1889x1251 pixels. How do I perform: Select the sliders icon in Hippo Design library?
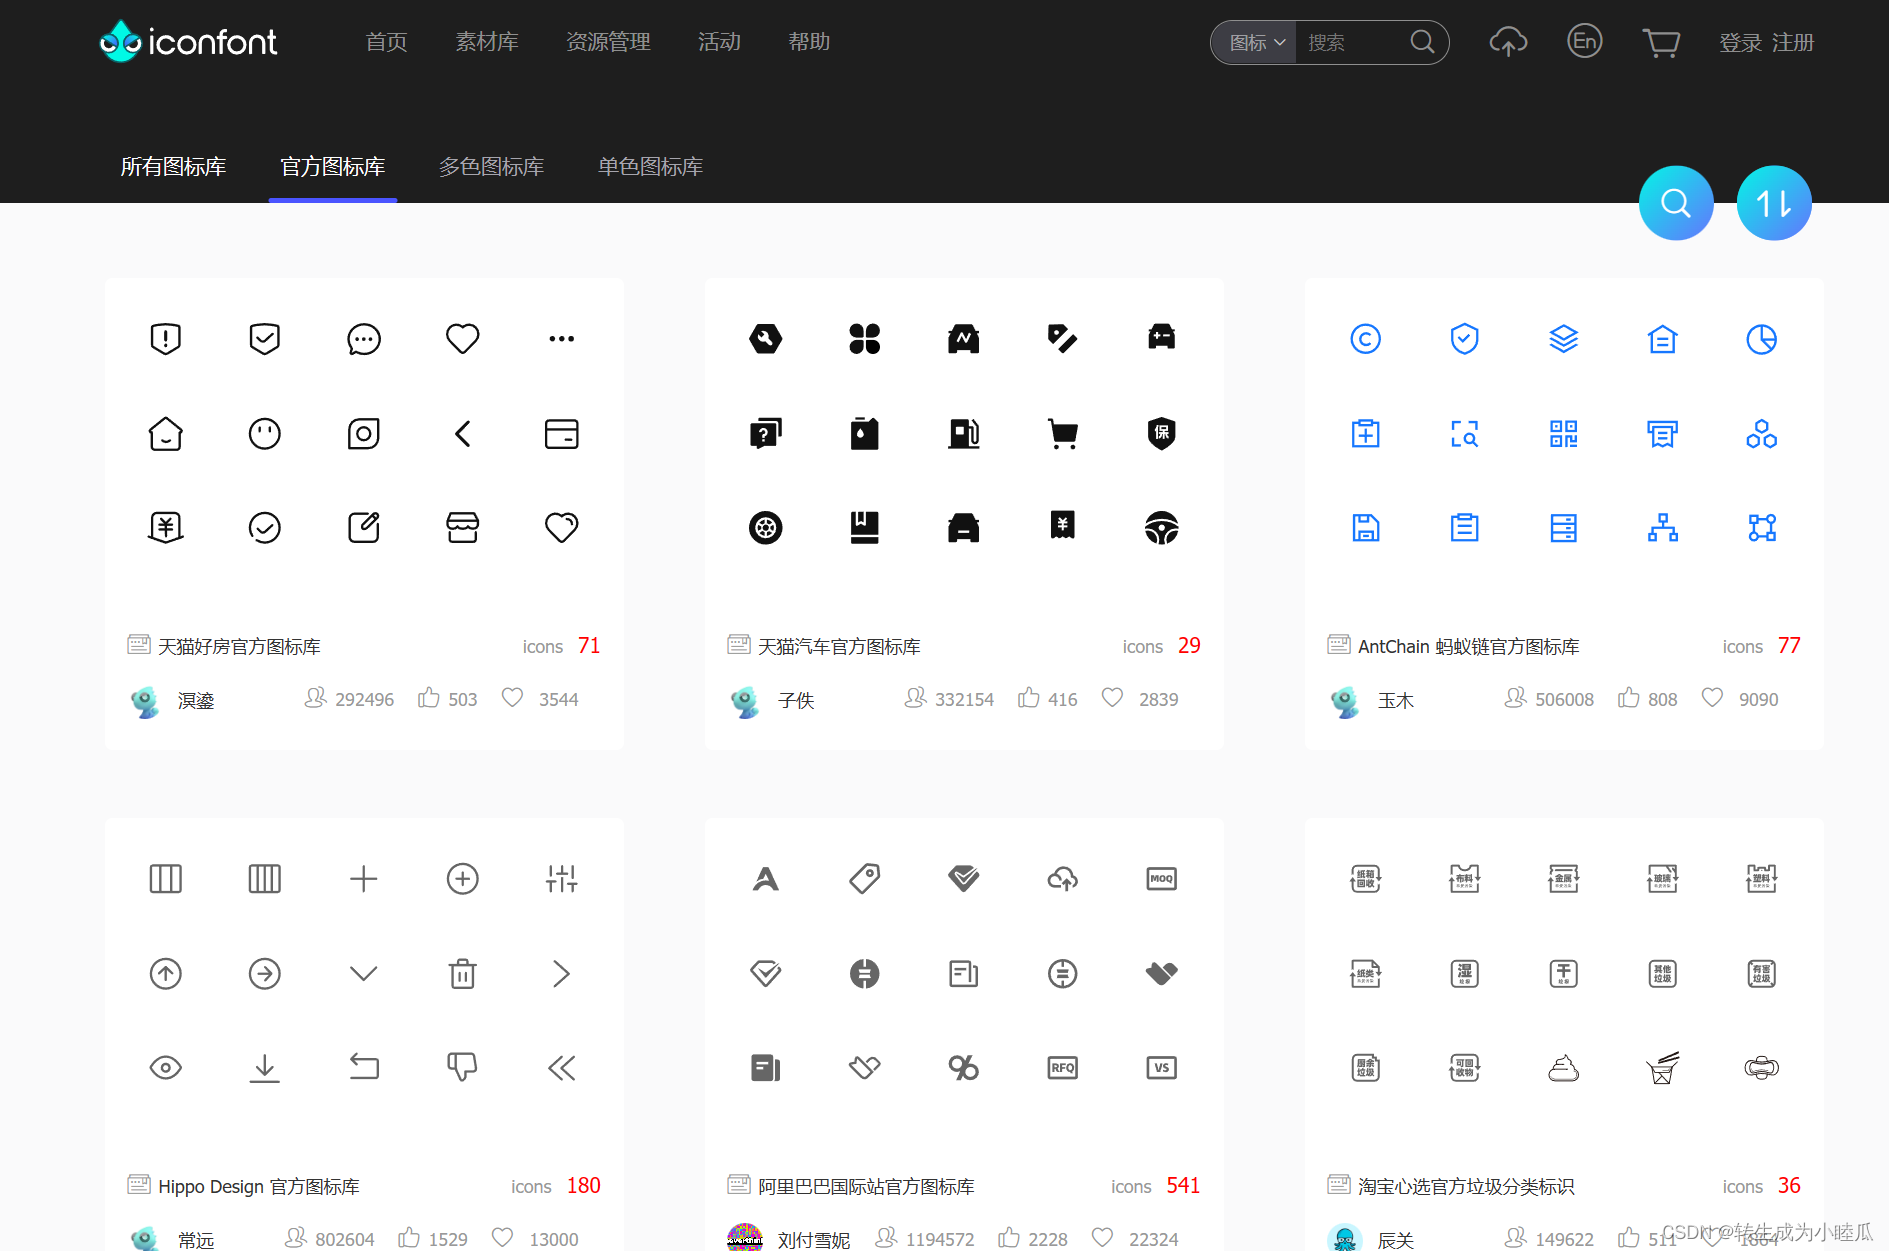point(562,879)
